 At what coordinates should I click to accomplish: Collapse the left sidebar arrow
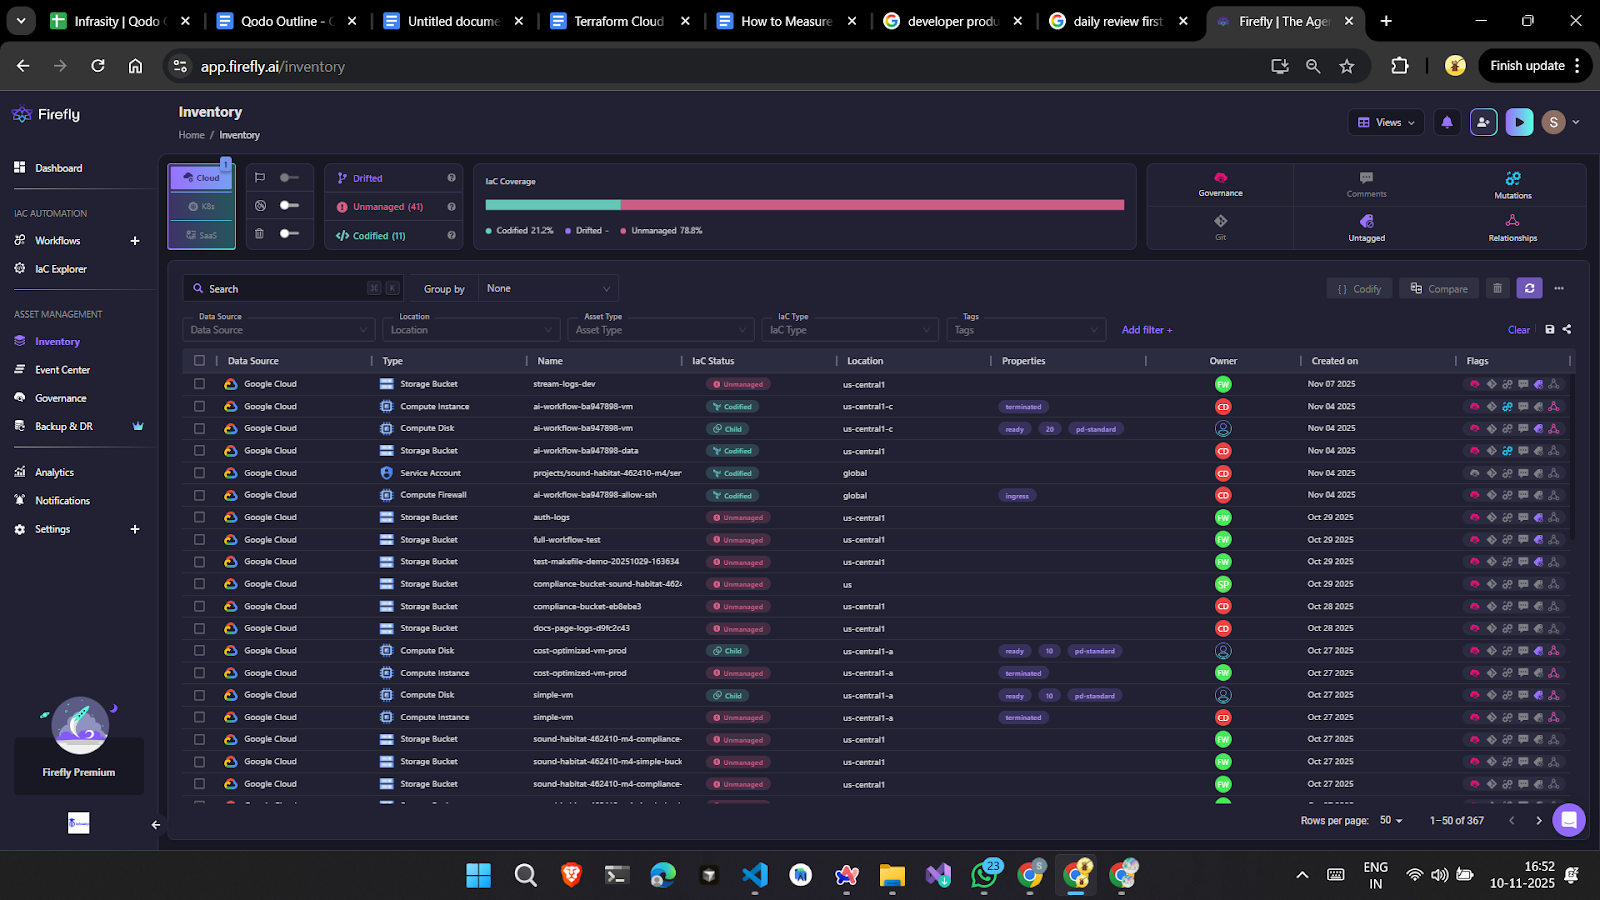pyautogui.click(x=155, y=825)
